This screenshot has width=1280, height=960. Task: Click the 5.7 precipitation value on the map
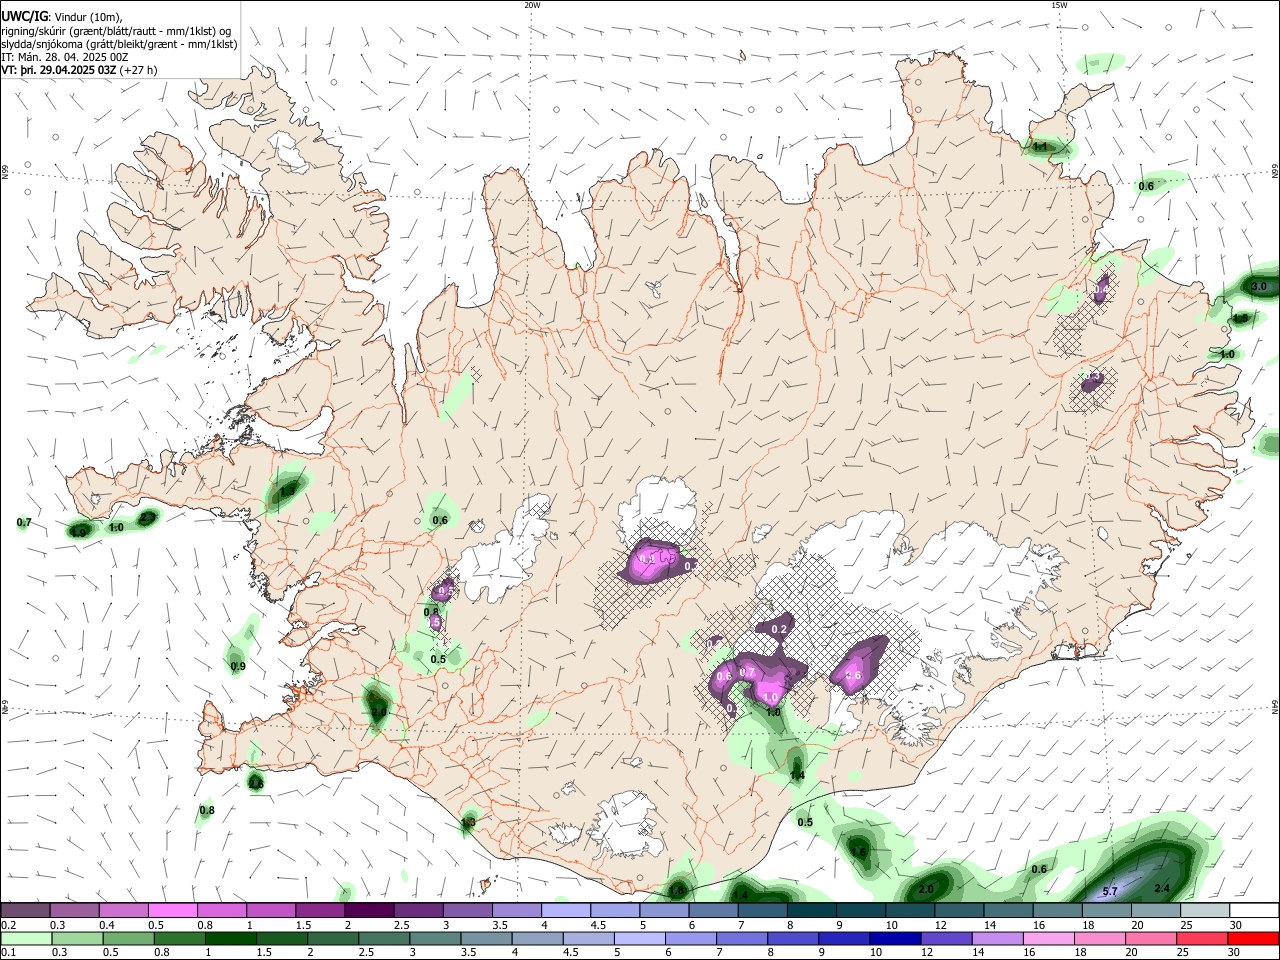point(1109,891)
